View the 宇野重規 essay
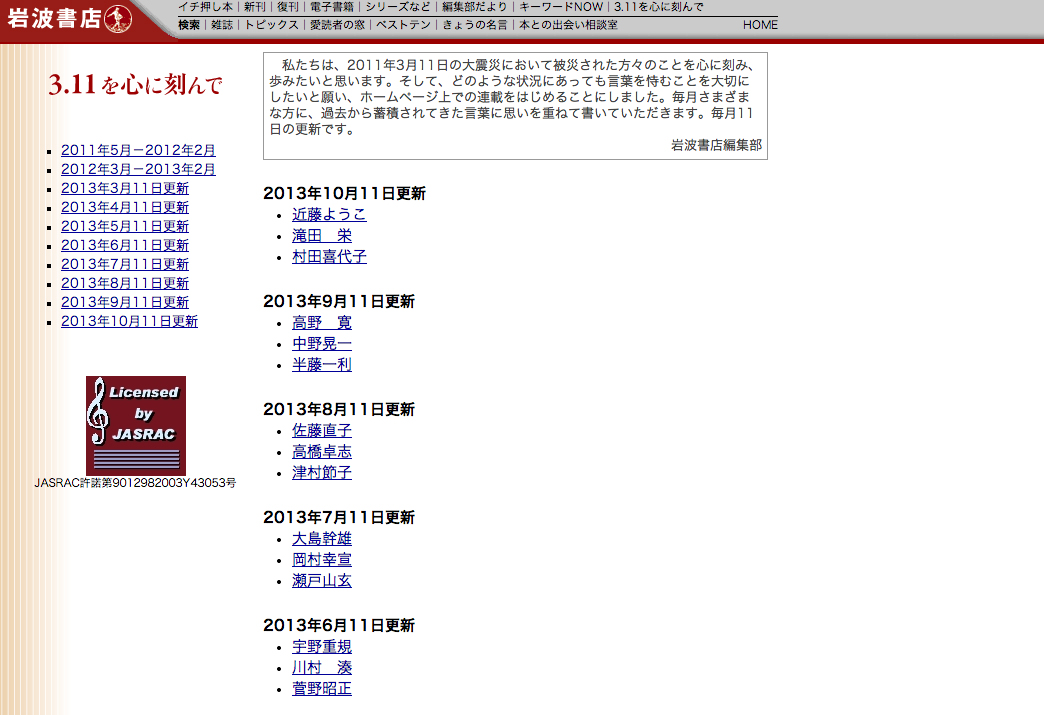The height and width of the screenshot is (715, 1044). click(322, 646)
